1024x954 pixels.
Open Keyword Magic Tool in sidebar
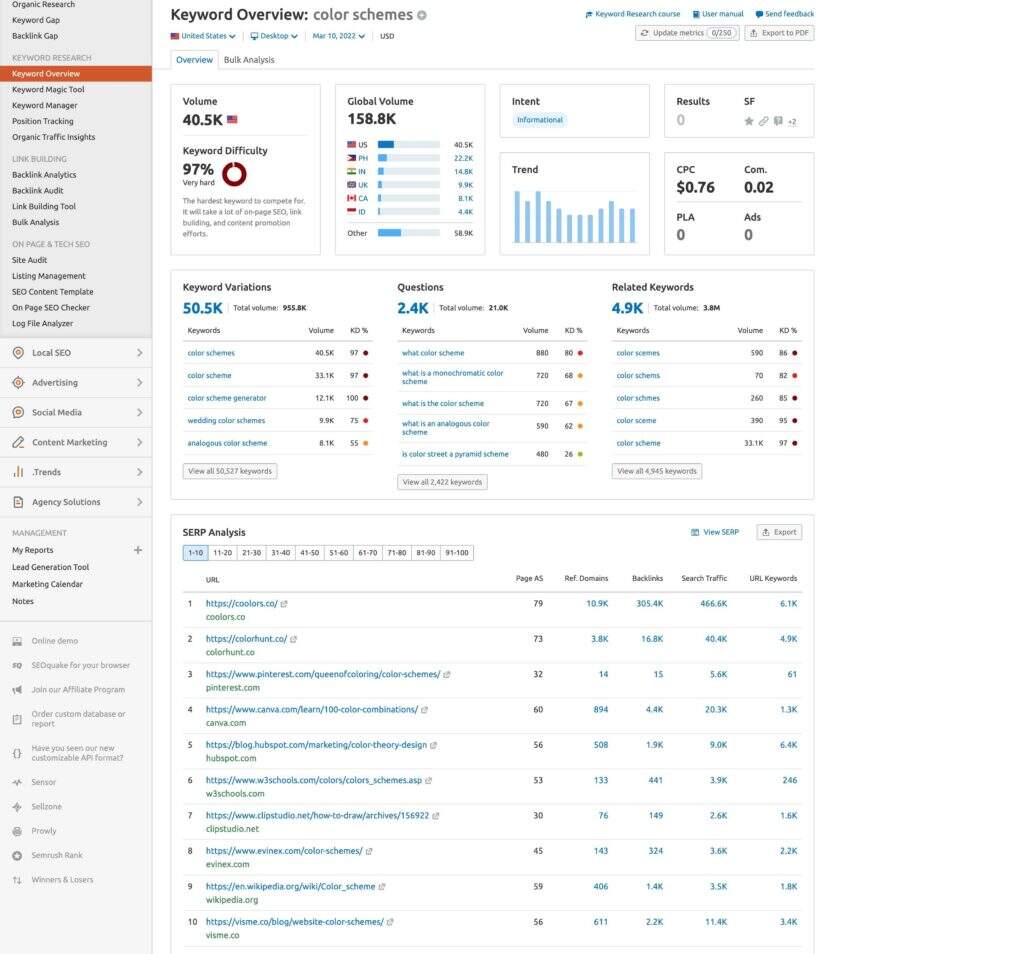[48, 89]
